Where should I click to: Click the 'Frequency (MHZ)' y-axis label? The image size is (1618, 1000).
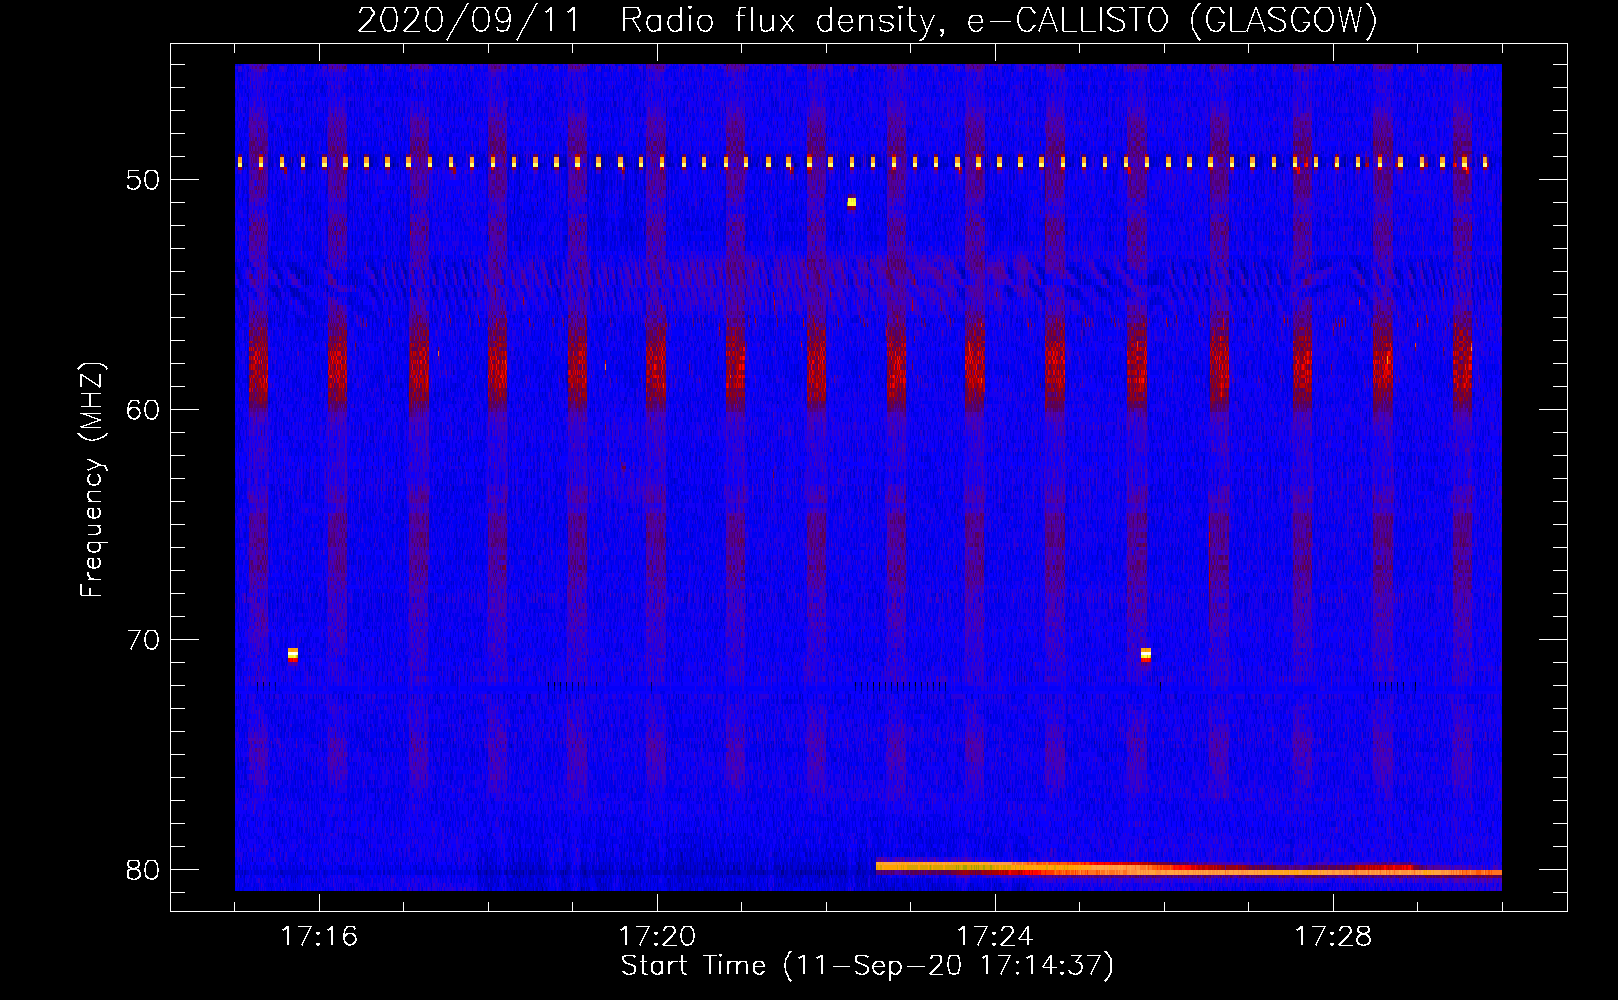(x=92, y=480)
